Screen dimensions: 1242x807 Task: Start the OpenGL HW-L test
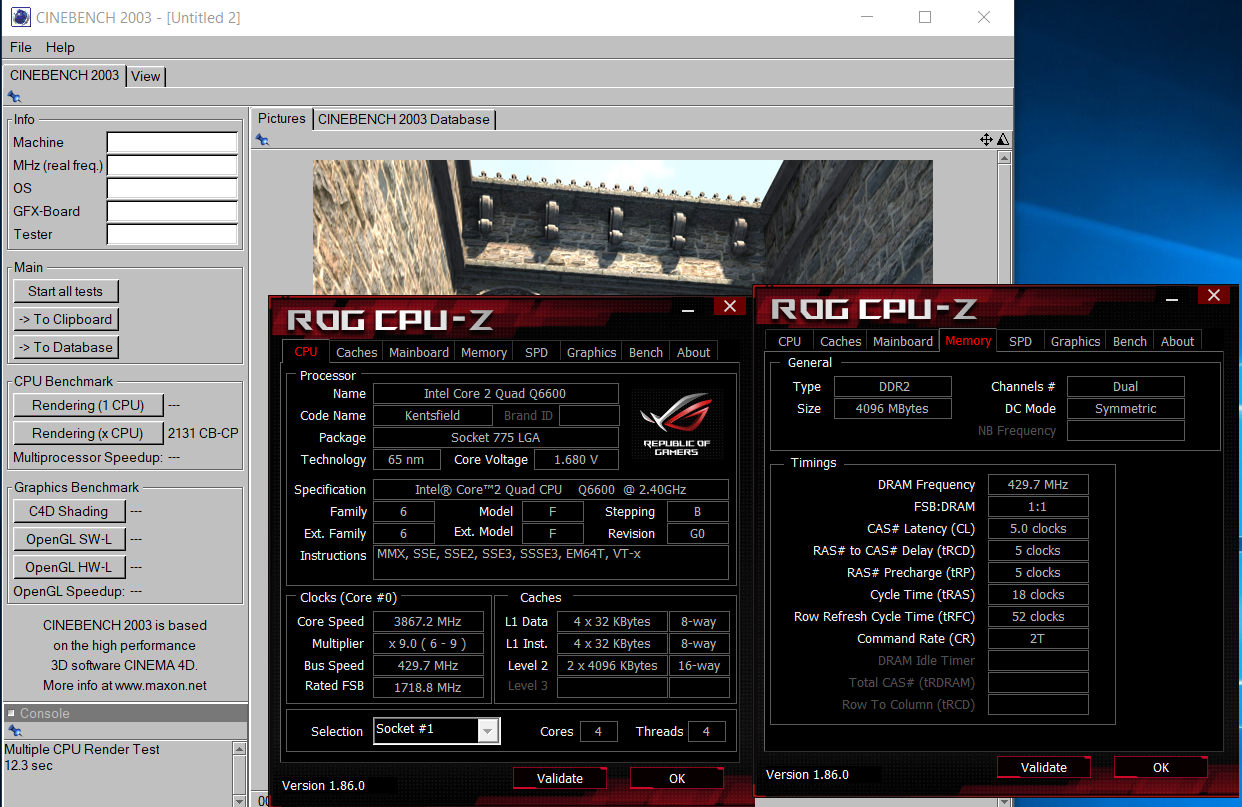coord(69,567)
